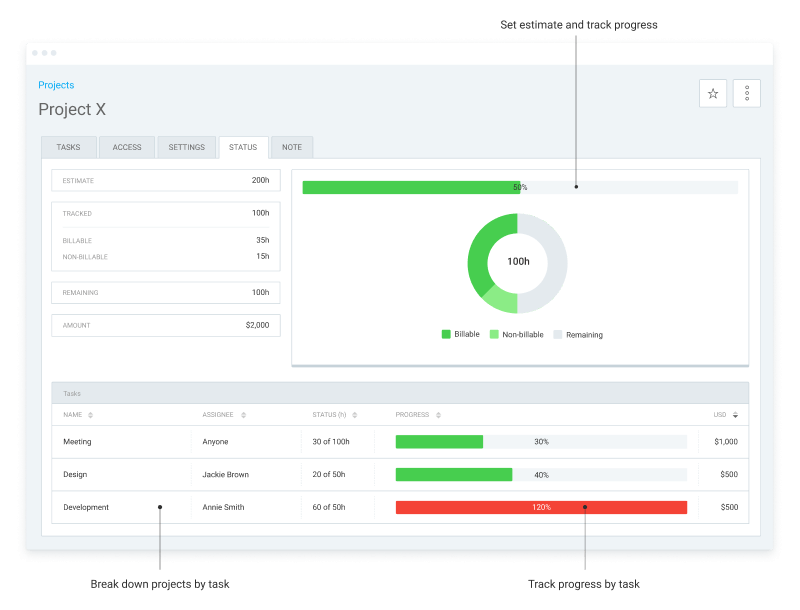
Task: Click the 100h donut chart center
Action: 518,262
